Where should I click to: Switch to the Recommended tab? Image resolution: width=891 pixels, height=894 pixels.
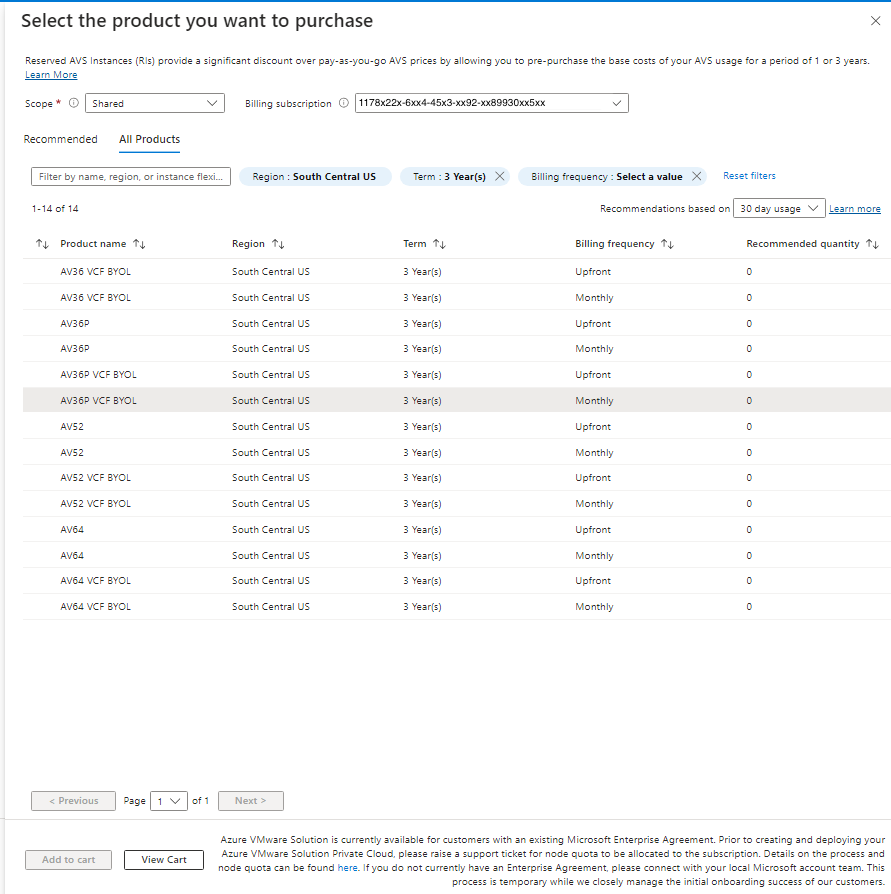tap(60, 139)
